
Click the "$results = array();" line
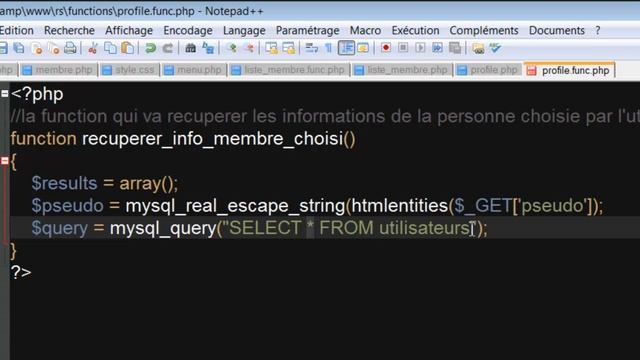tap(105, 183)
